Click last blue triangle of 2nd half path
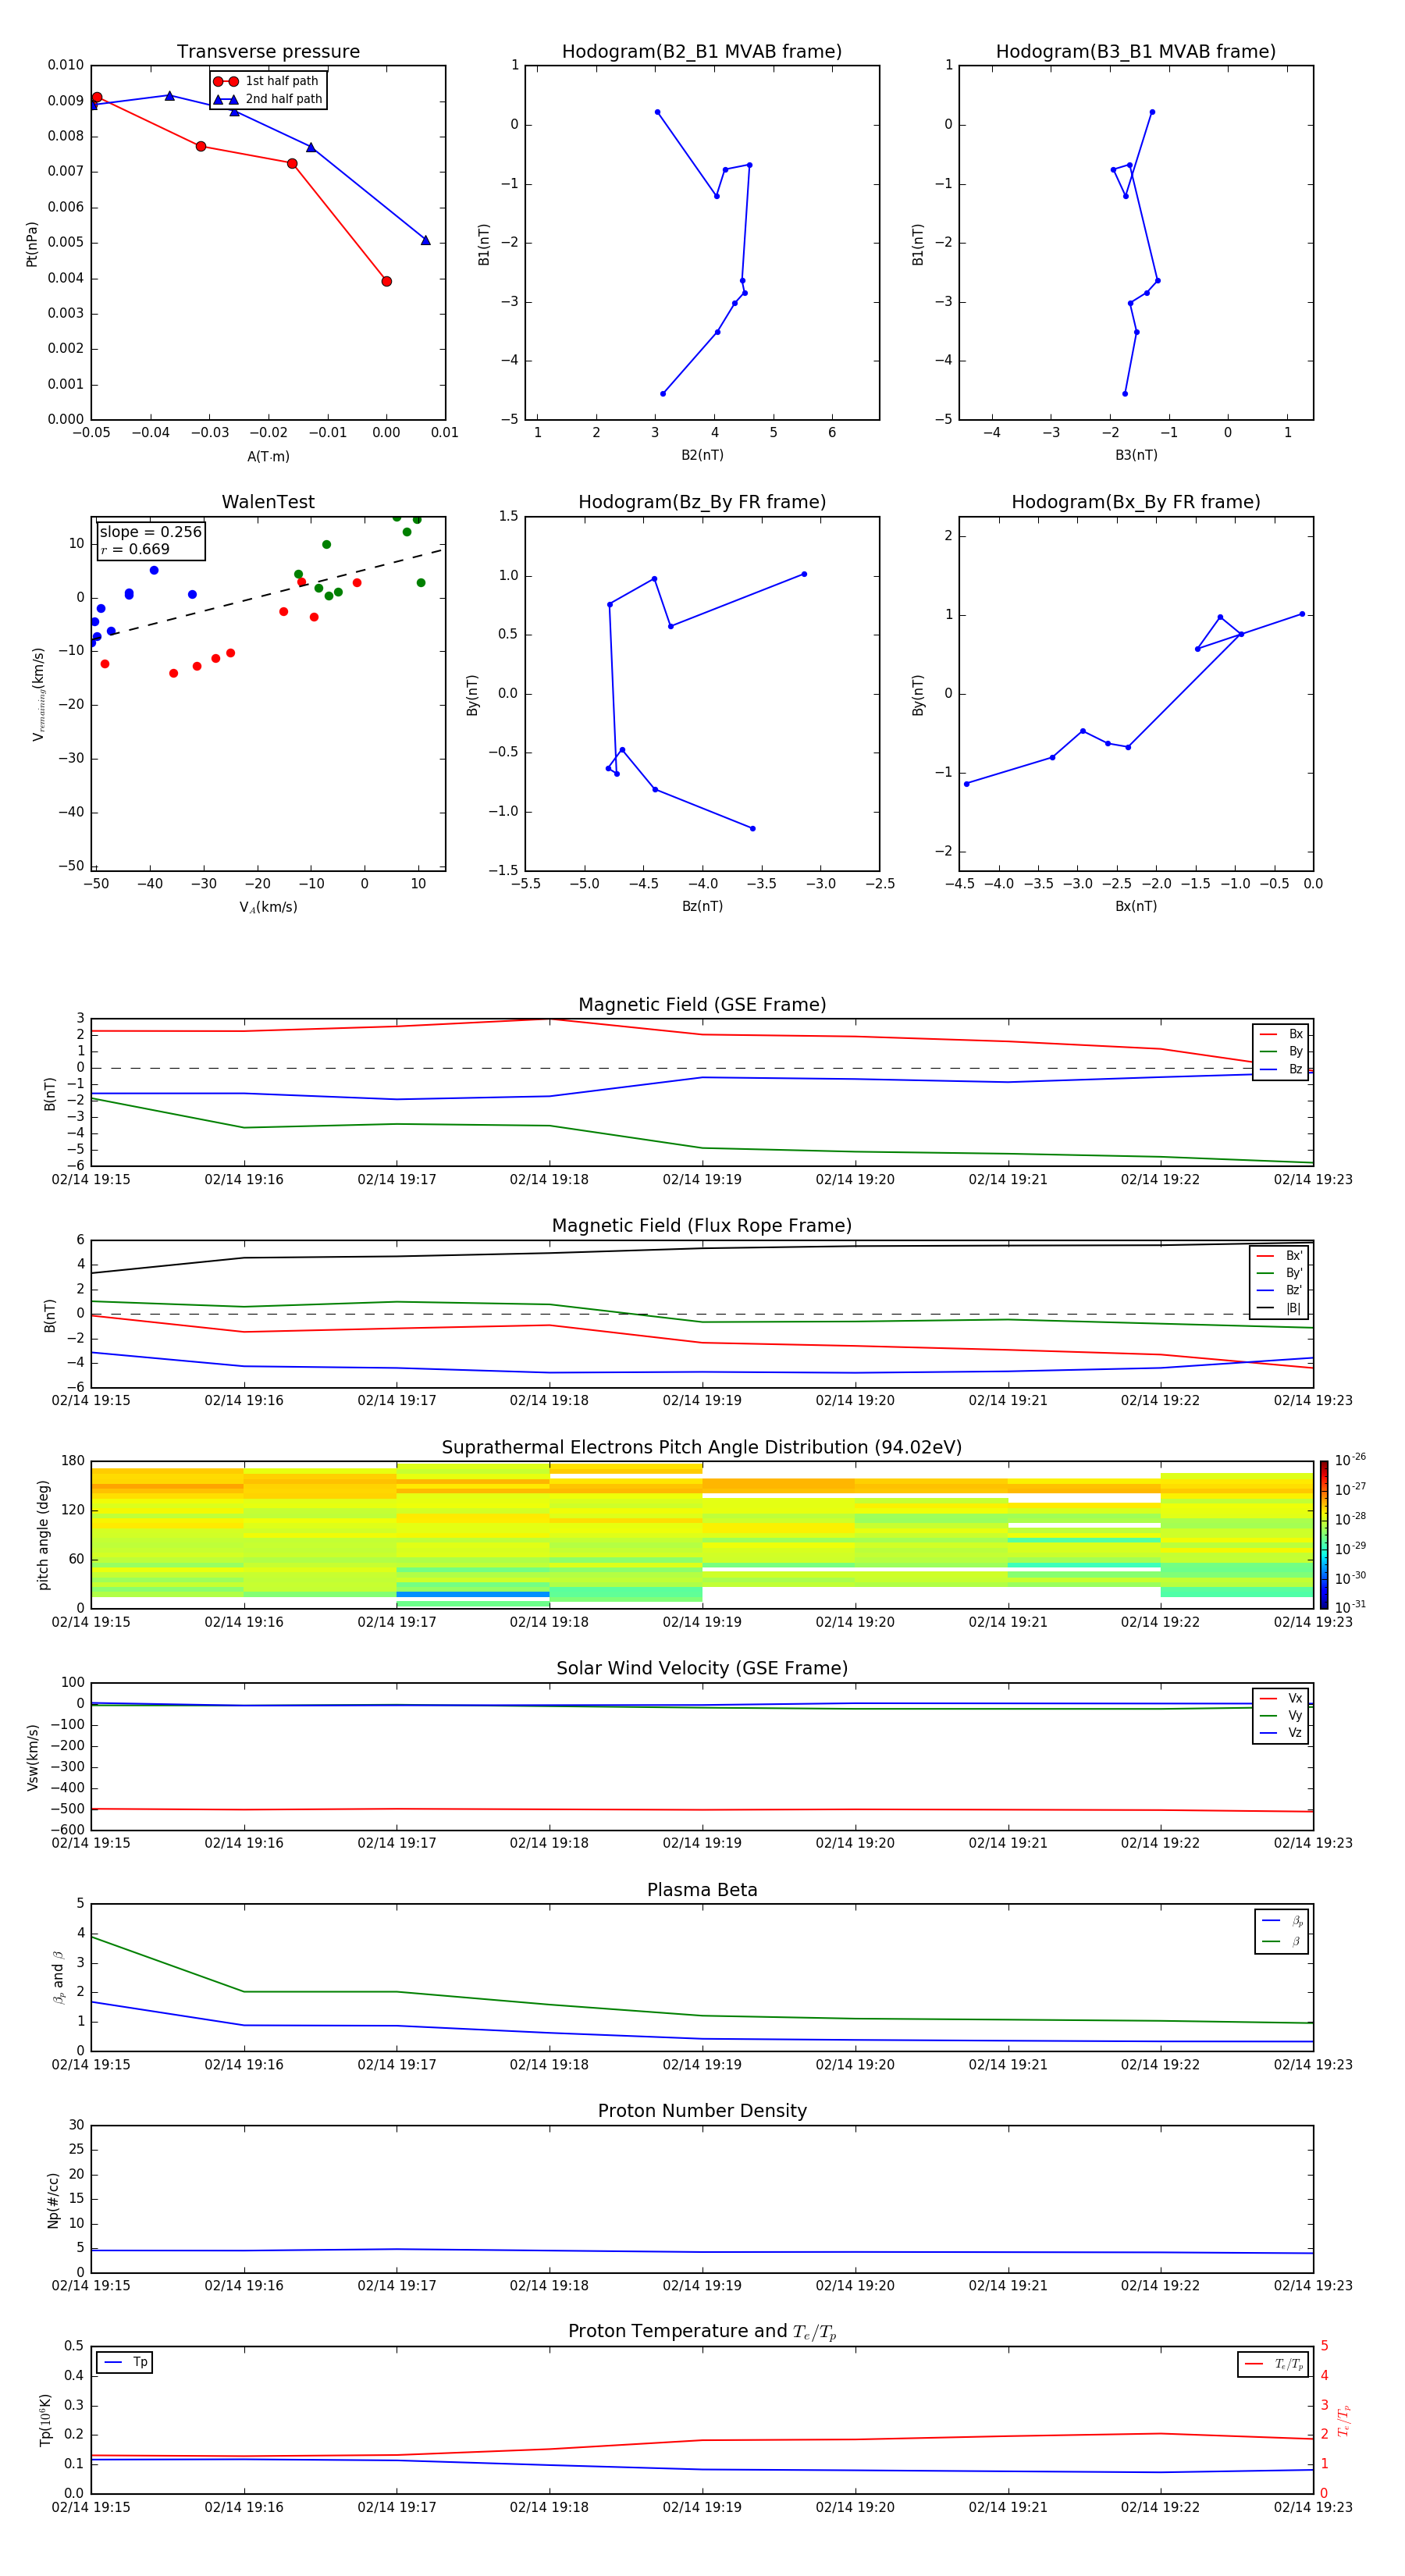 coord(425,240)
